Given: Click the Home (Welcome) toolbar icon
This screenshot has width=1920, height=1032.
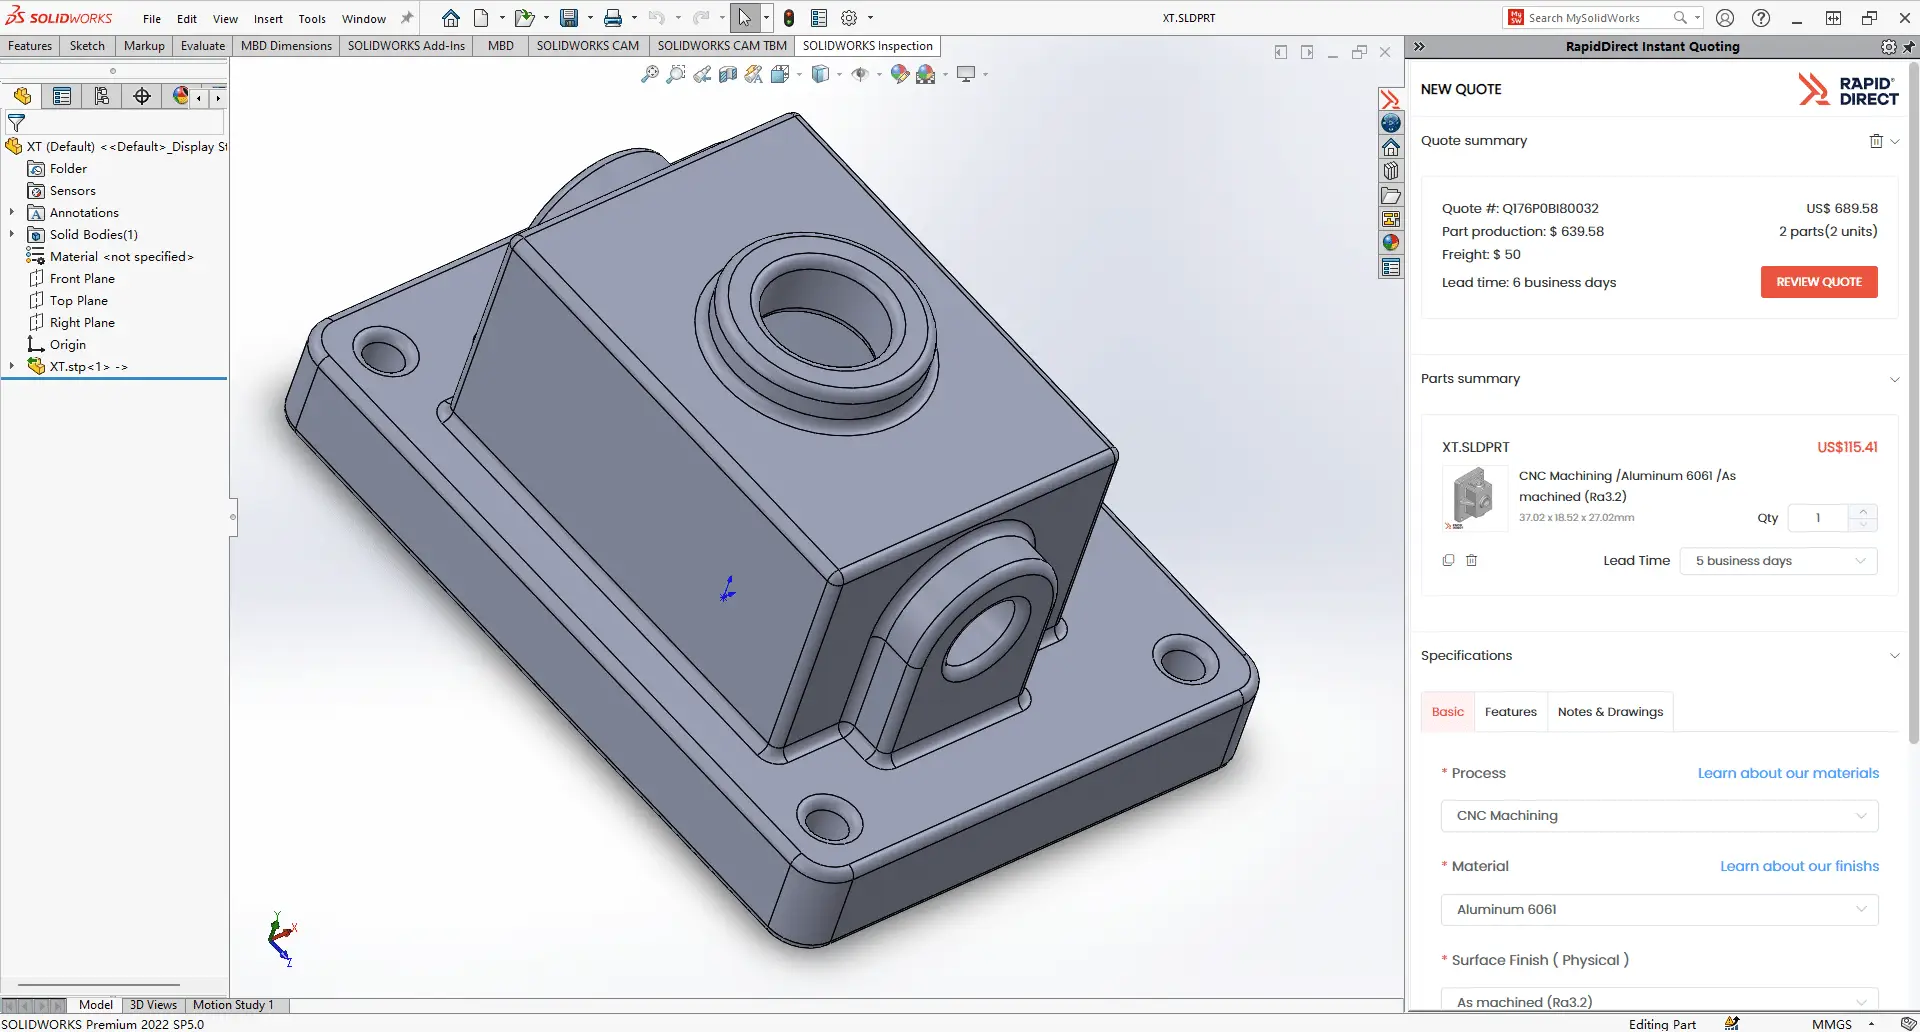Looking at the screenshot, I should 451,18.
